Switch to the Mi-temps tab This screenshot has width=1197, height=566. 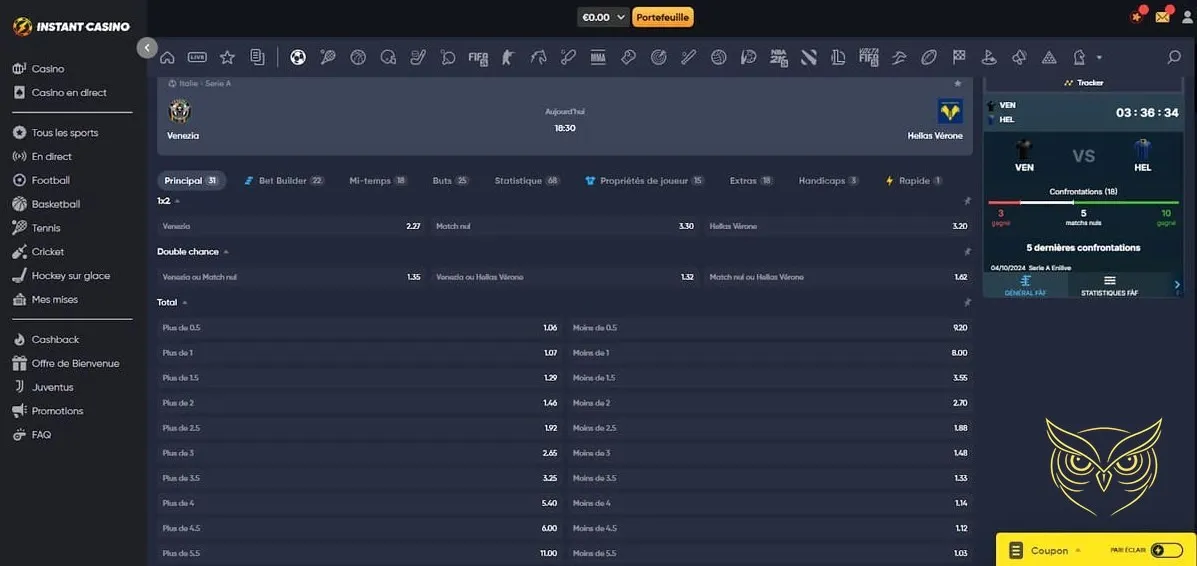[x=378, y=181]
